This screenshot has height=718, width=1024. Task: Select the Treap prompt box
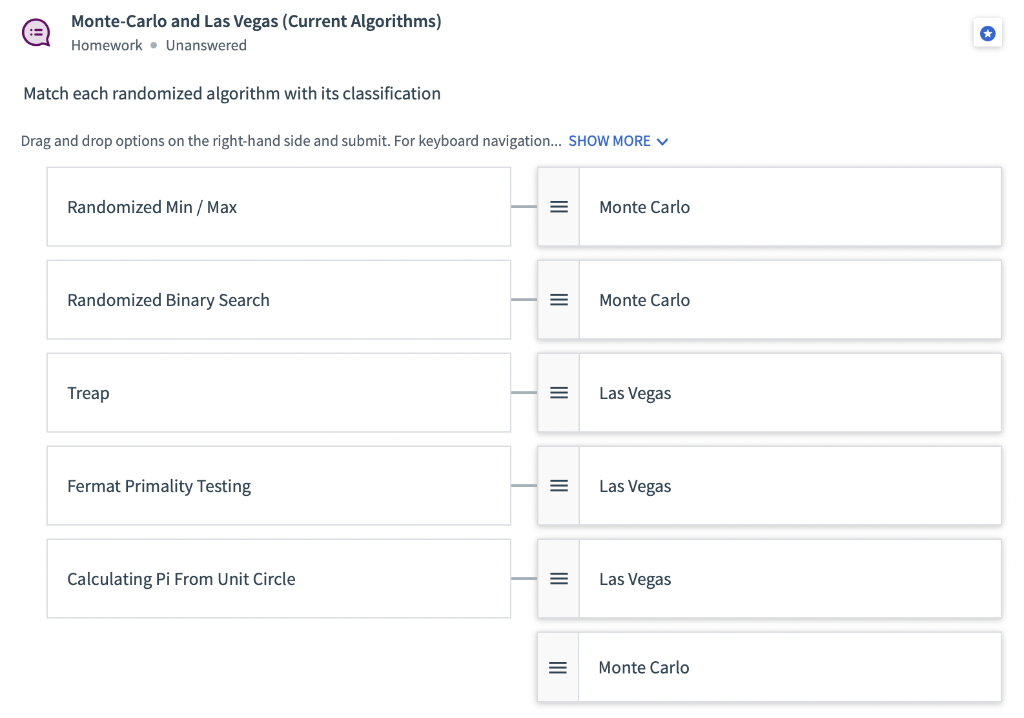click(x=278, y=393)
